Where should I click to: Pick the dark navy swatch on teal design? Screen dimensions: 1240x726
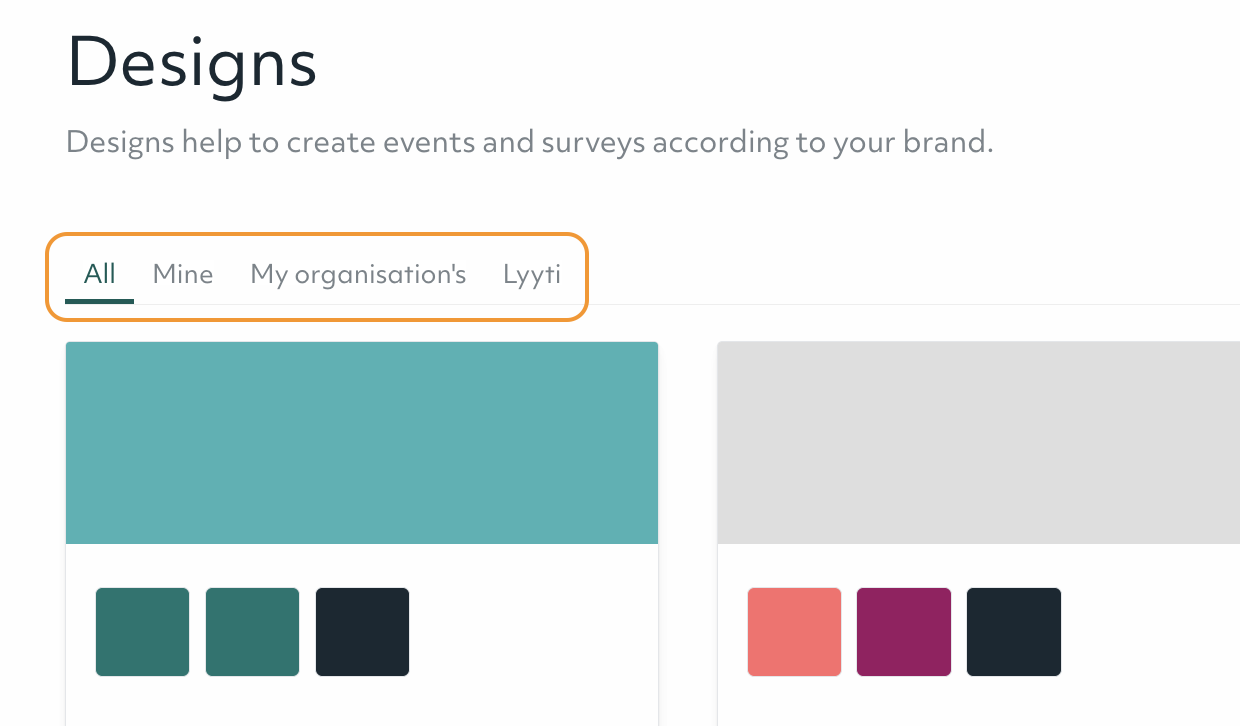pos(362,632)
